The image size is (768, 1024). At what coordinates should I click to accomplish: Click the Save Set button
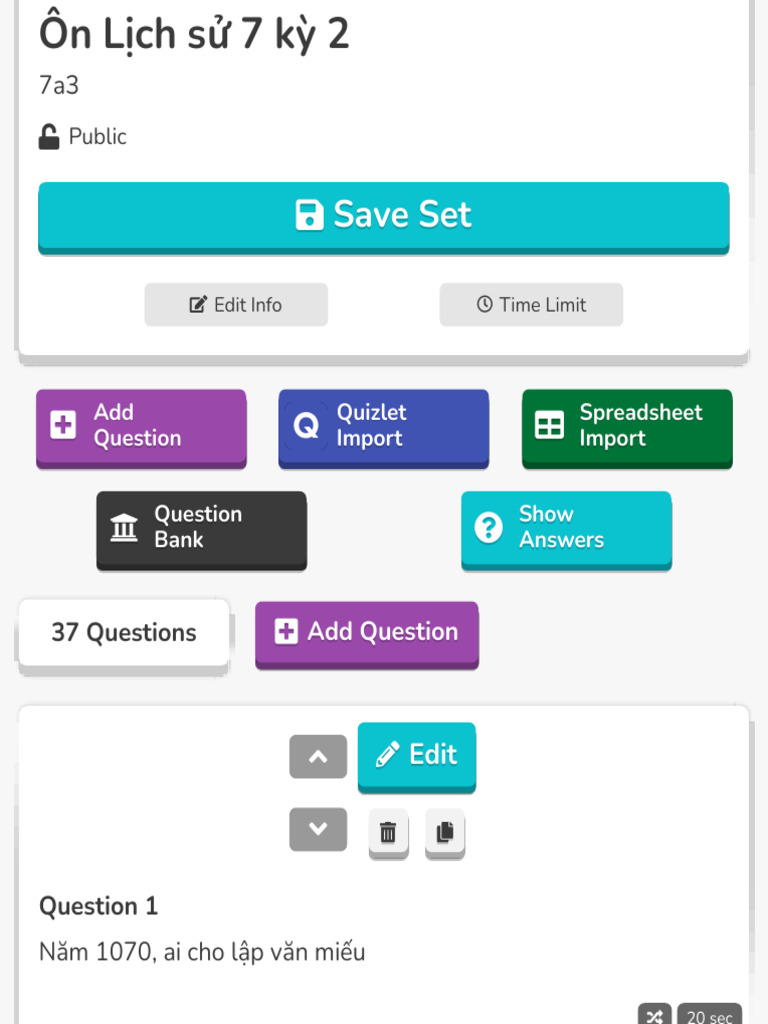tap(383, 215)
